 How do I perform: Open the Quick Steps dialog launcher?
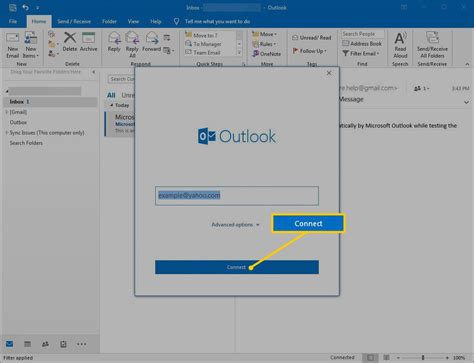click(x=243, y=64)
